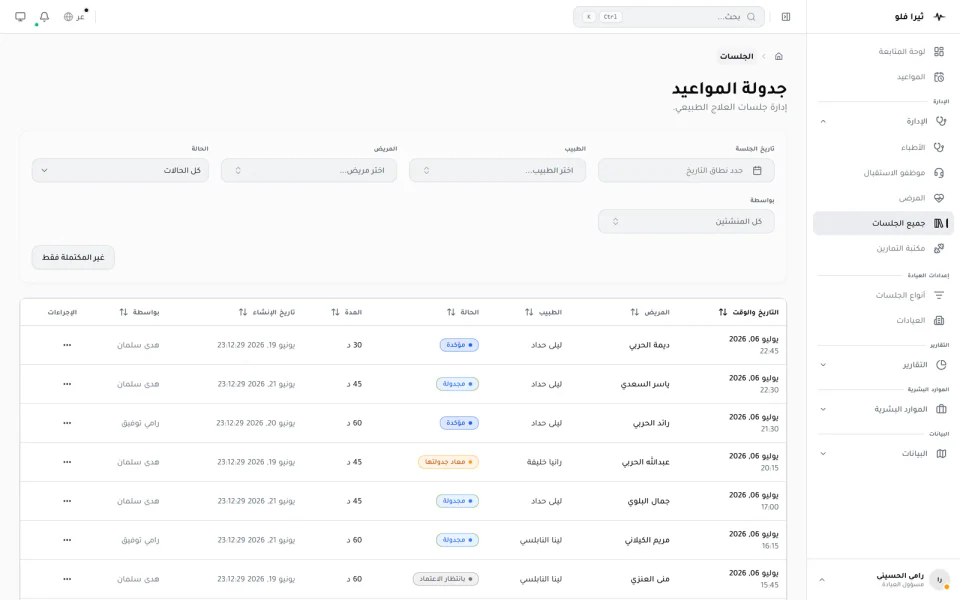Open المواعيد in sidebar
Viewport: 960px width, 600px height.
[x=883, y=77]
